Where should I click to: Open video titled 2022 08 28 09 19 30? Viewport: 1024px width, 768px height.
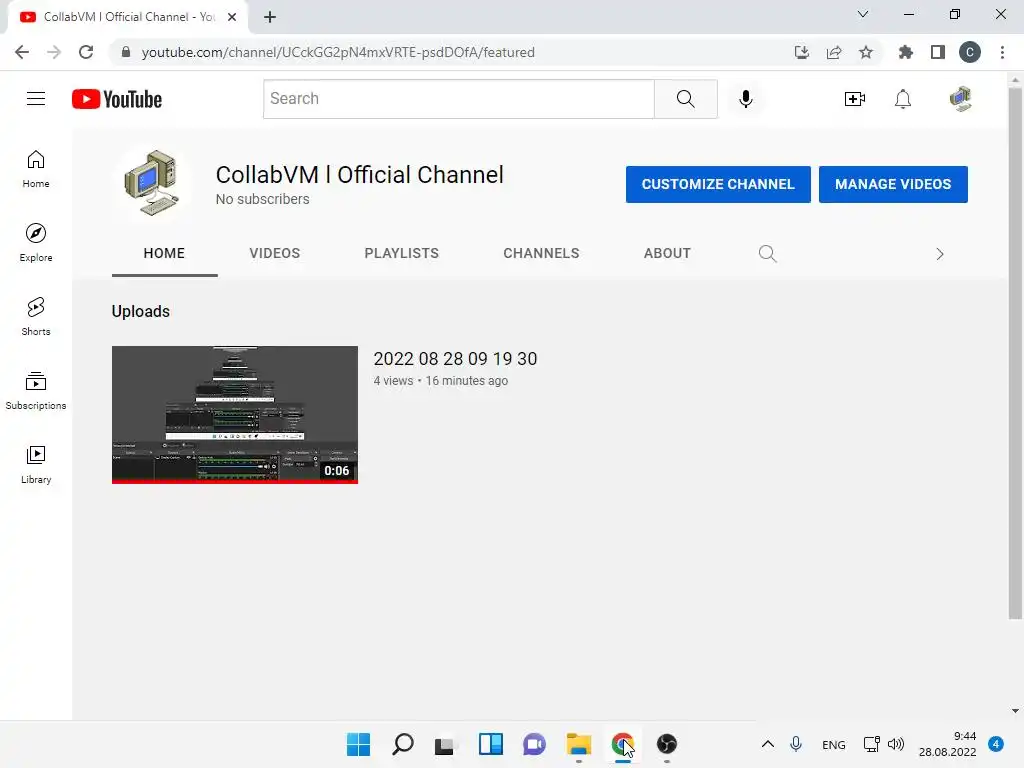[x=455, y=359]
